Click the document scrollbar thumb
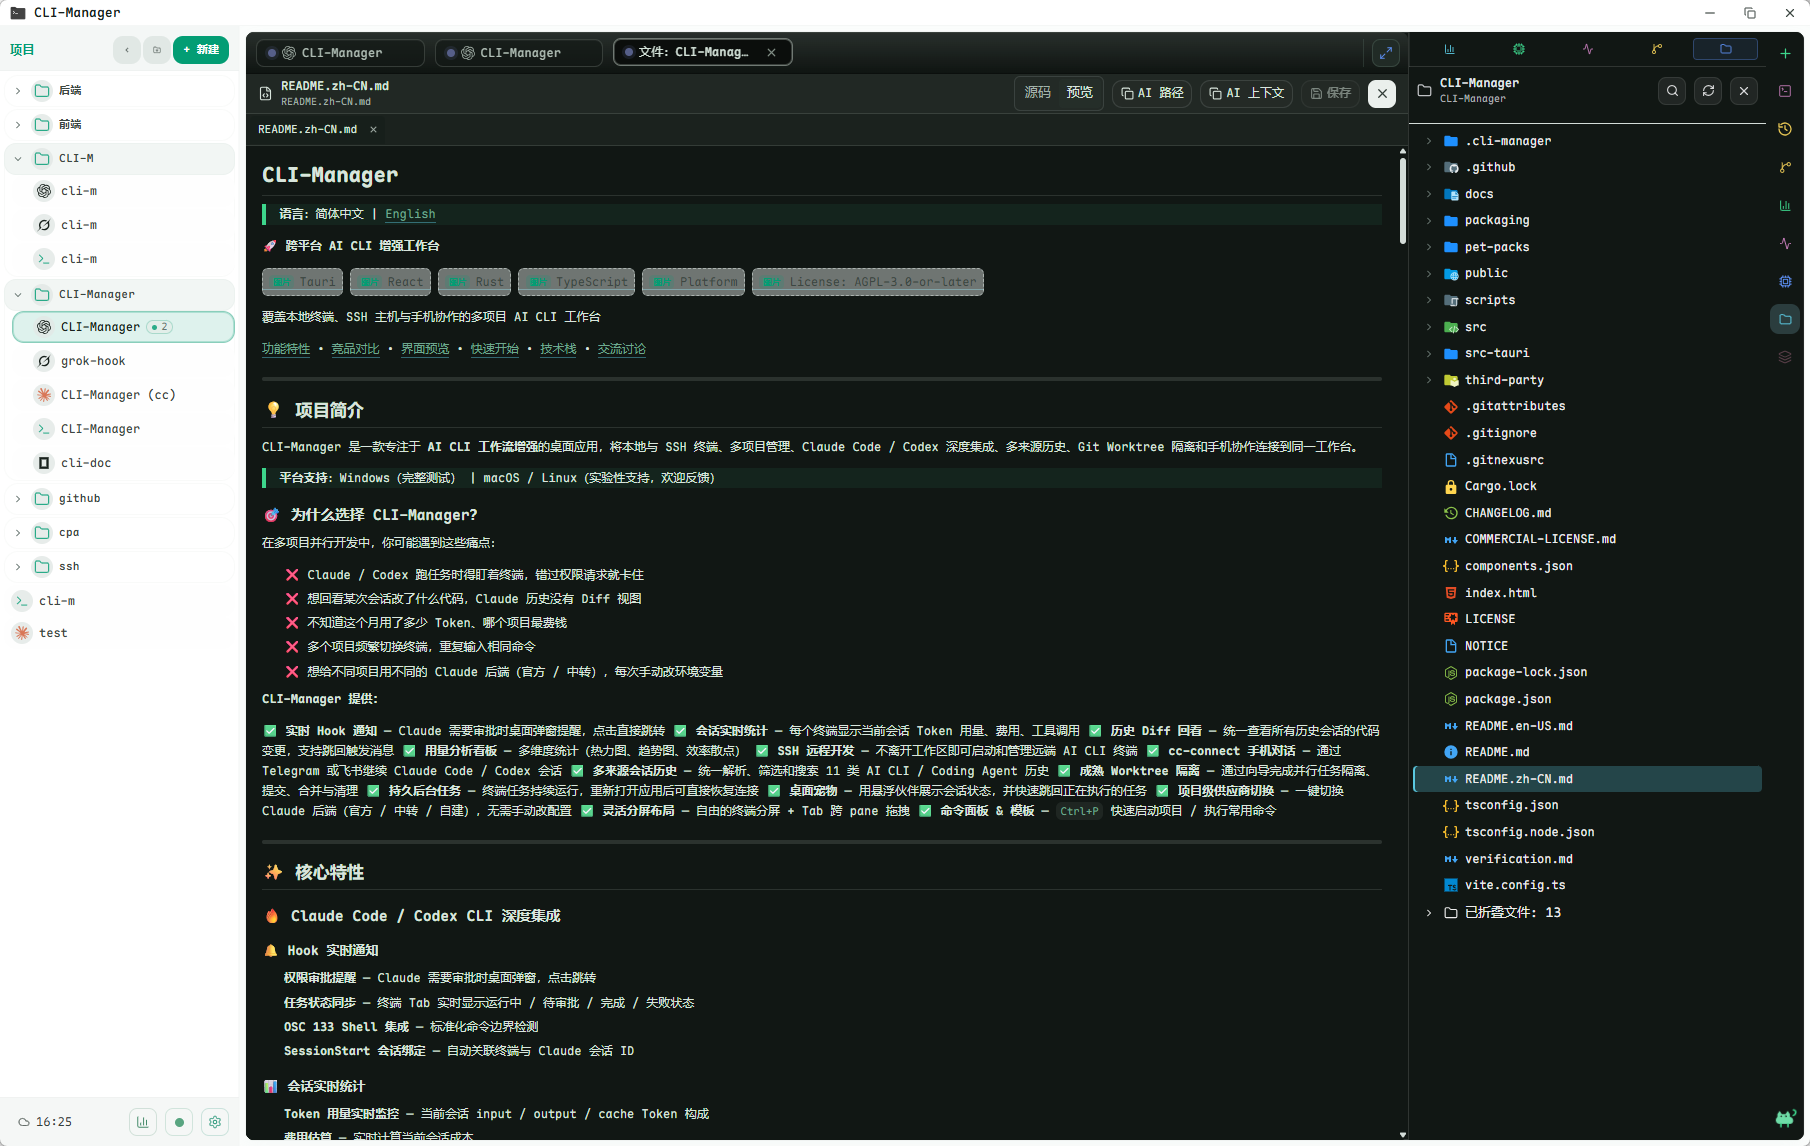Screen dimensions: 1810x1146 1402,202
